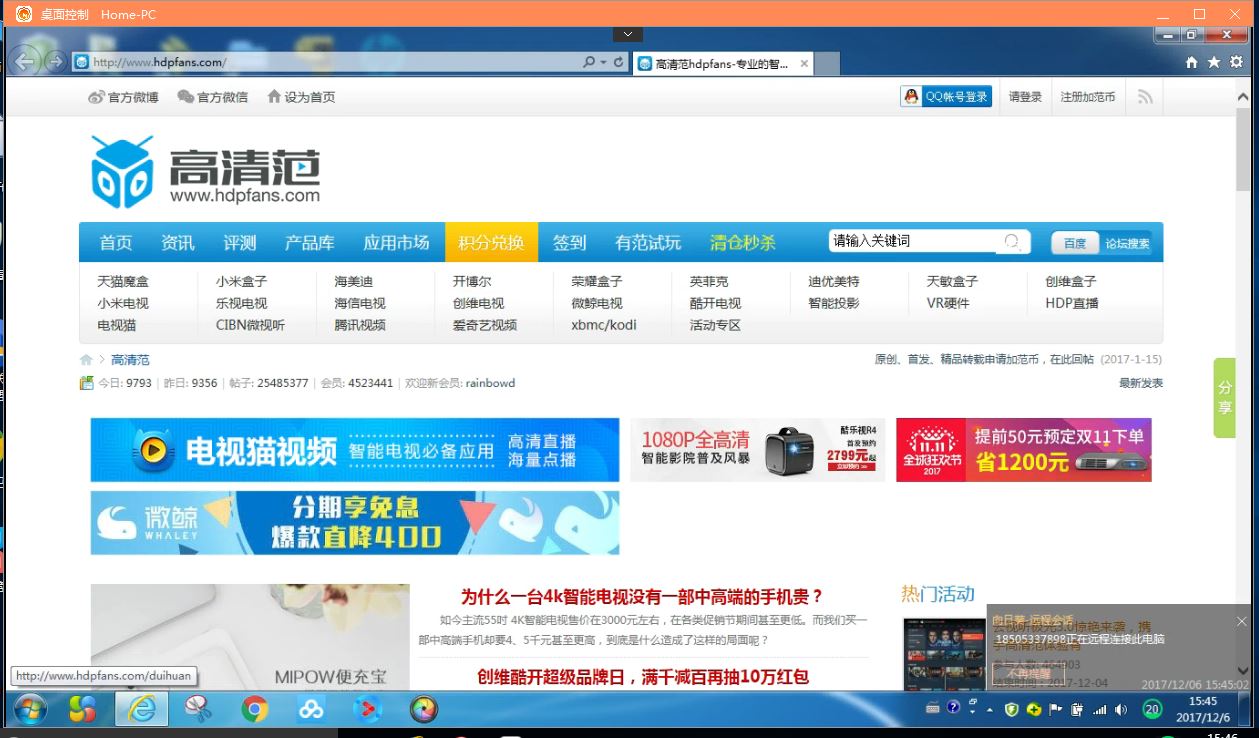1259x738 pixels.
Task: Open the IE favorites star
Action: [x=1214, y=62]
